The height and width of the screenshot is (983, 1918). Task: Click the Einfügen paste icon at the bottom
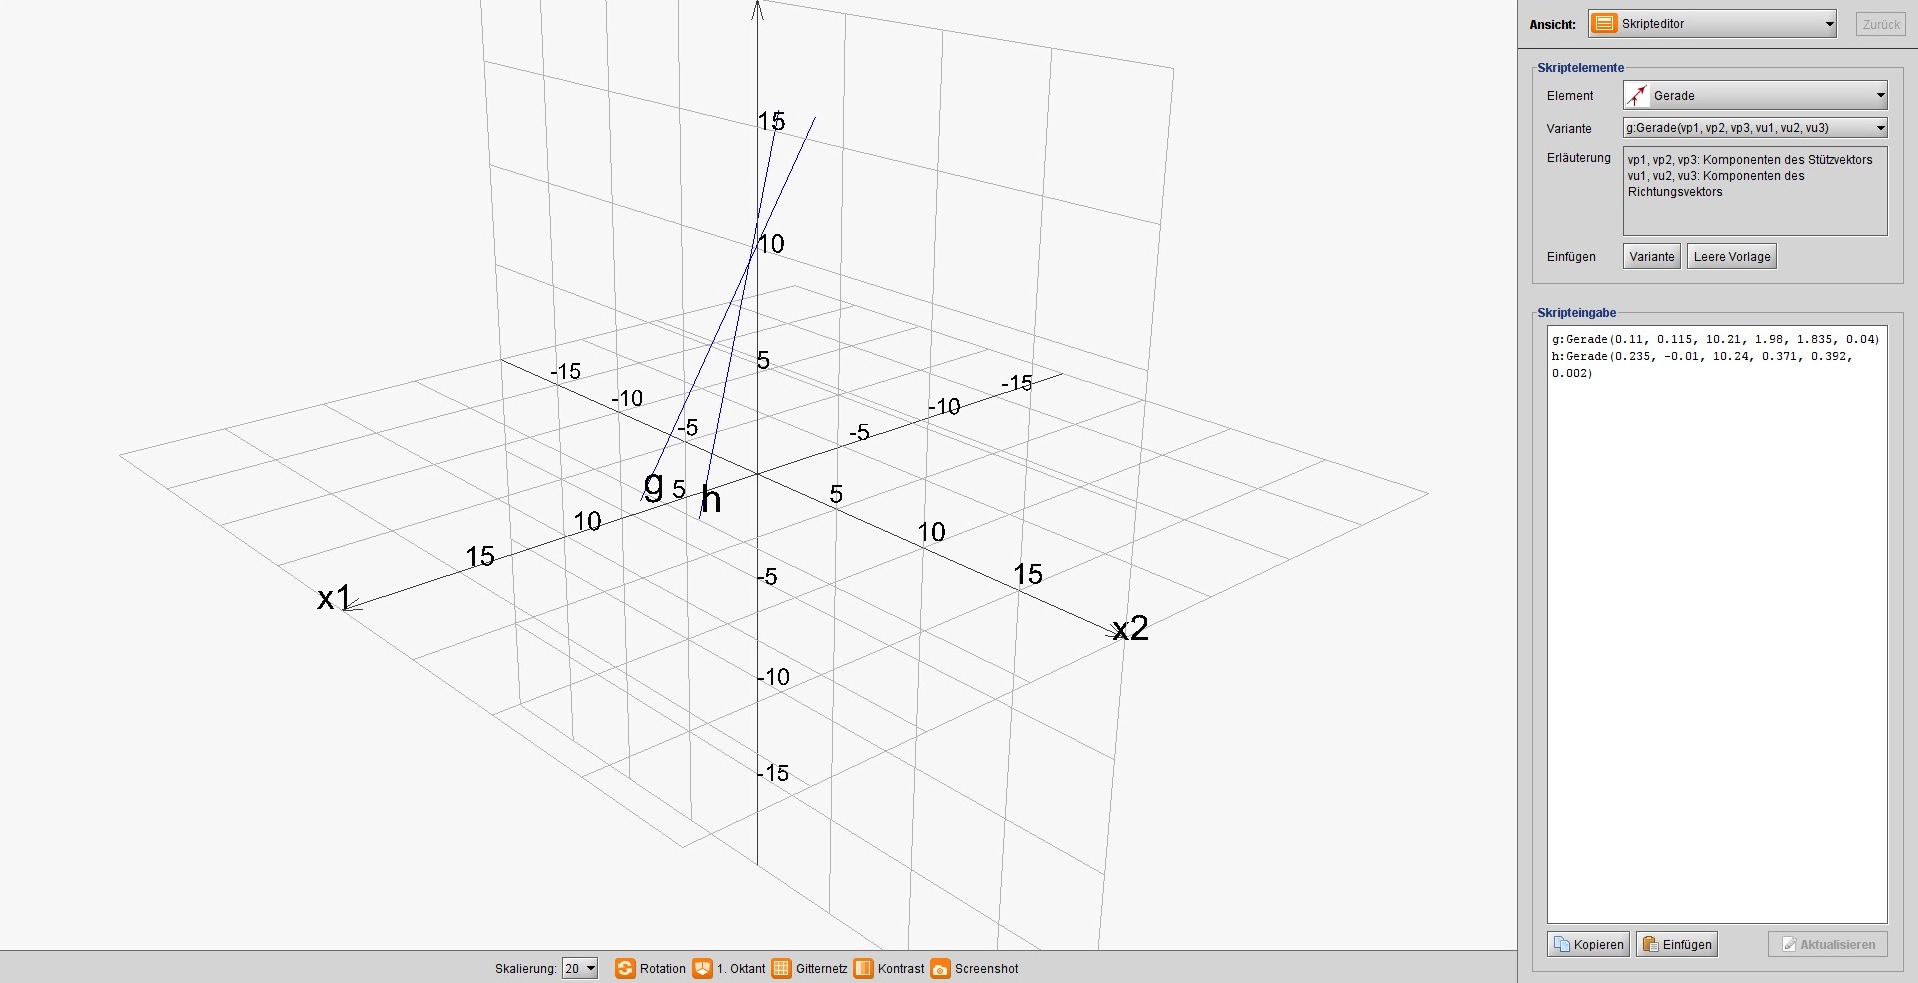1651,944
